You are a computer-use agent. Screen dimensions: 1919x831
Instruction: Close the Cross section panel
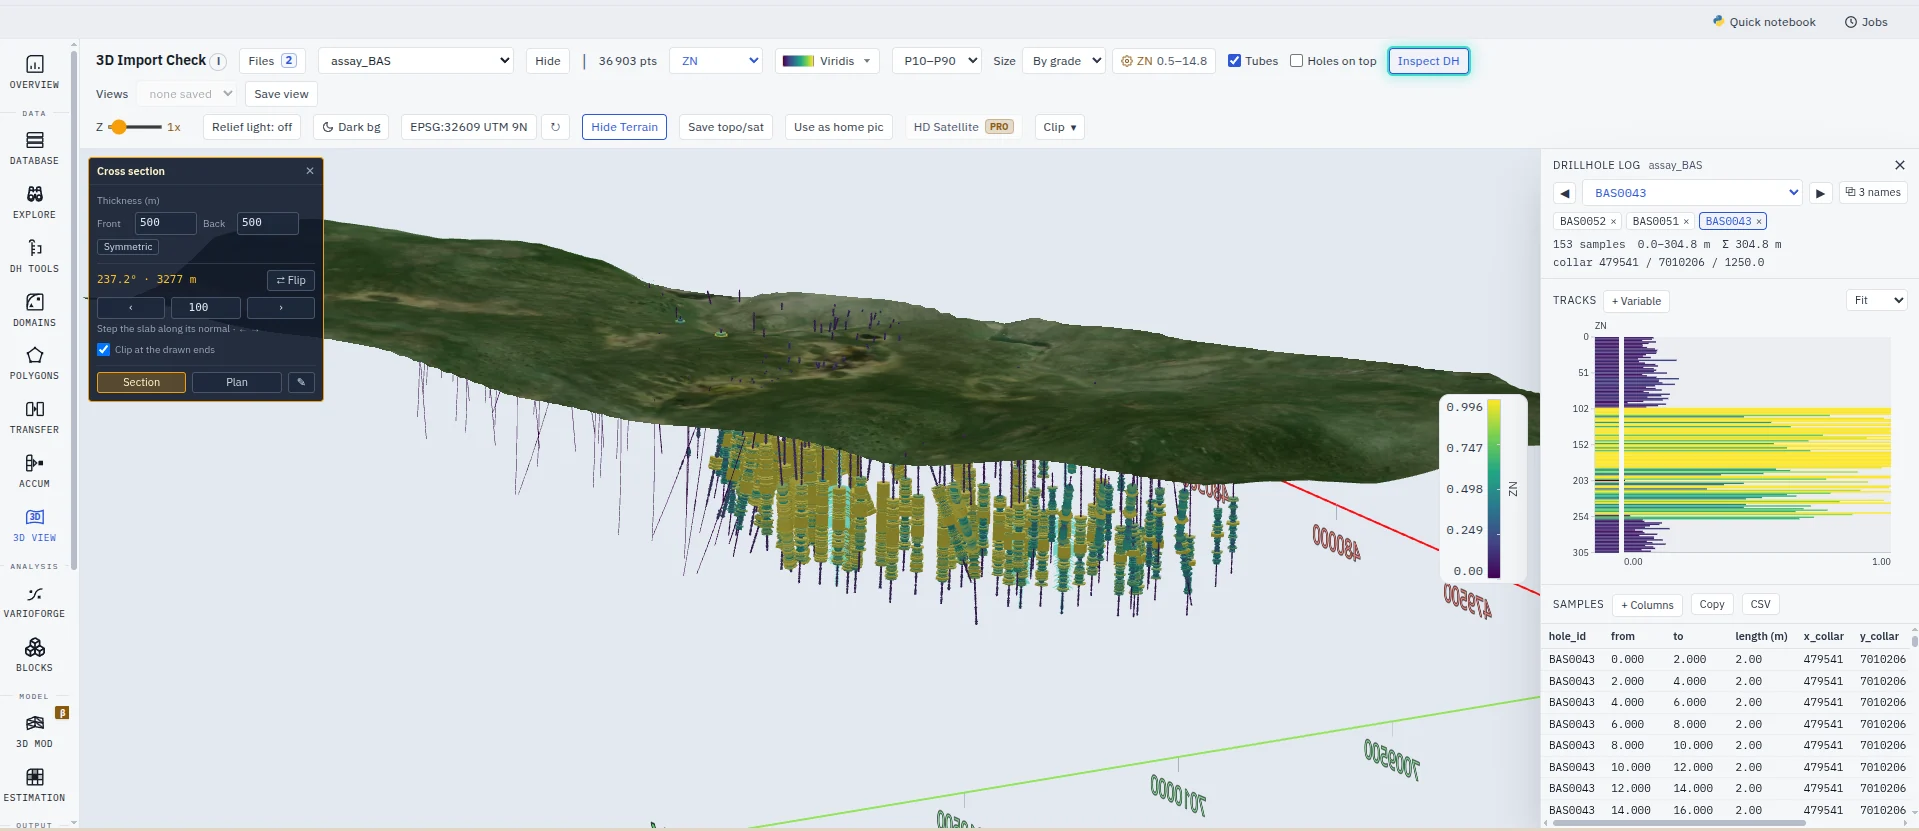[310, 171]
